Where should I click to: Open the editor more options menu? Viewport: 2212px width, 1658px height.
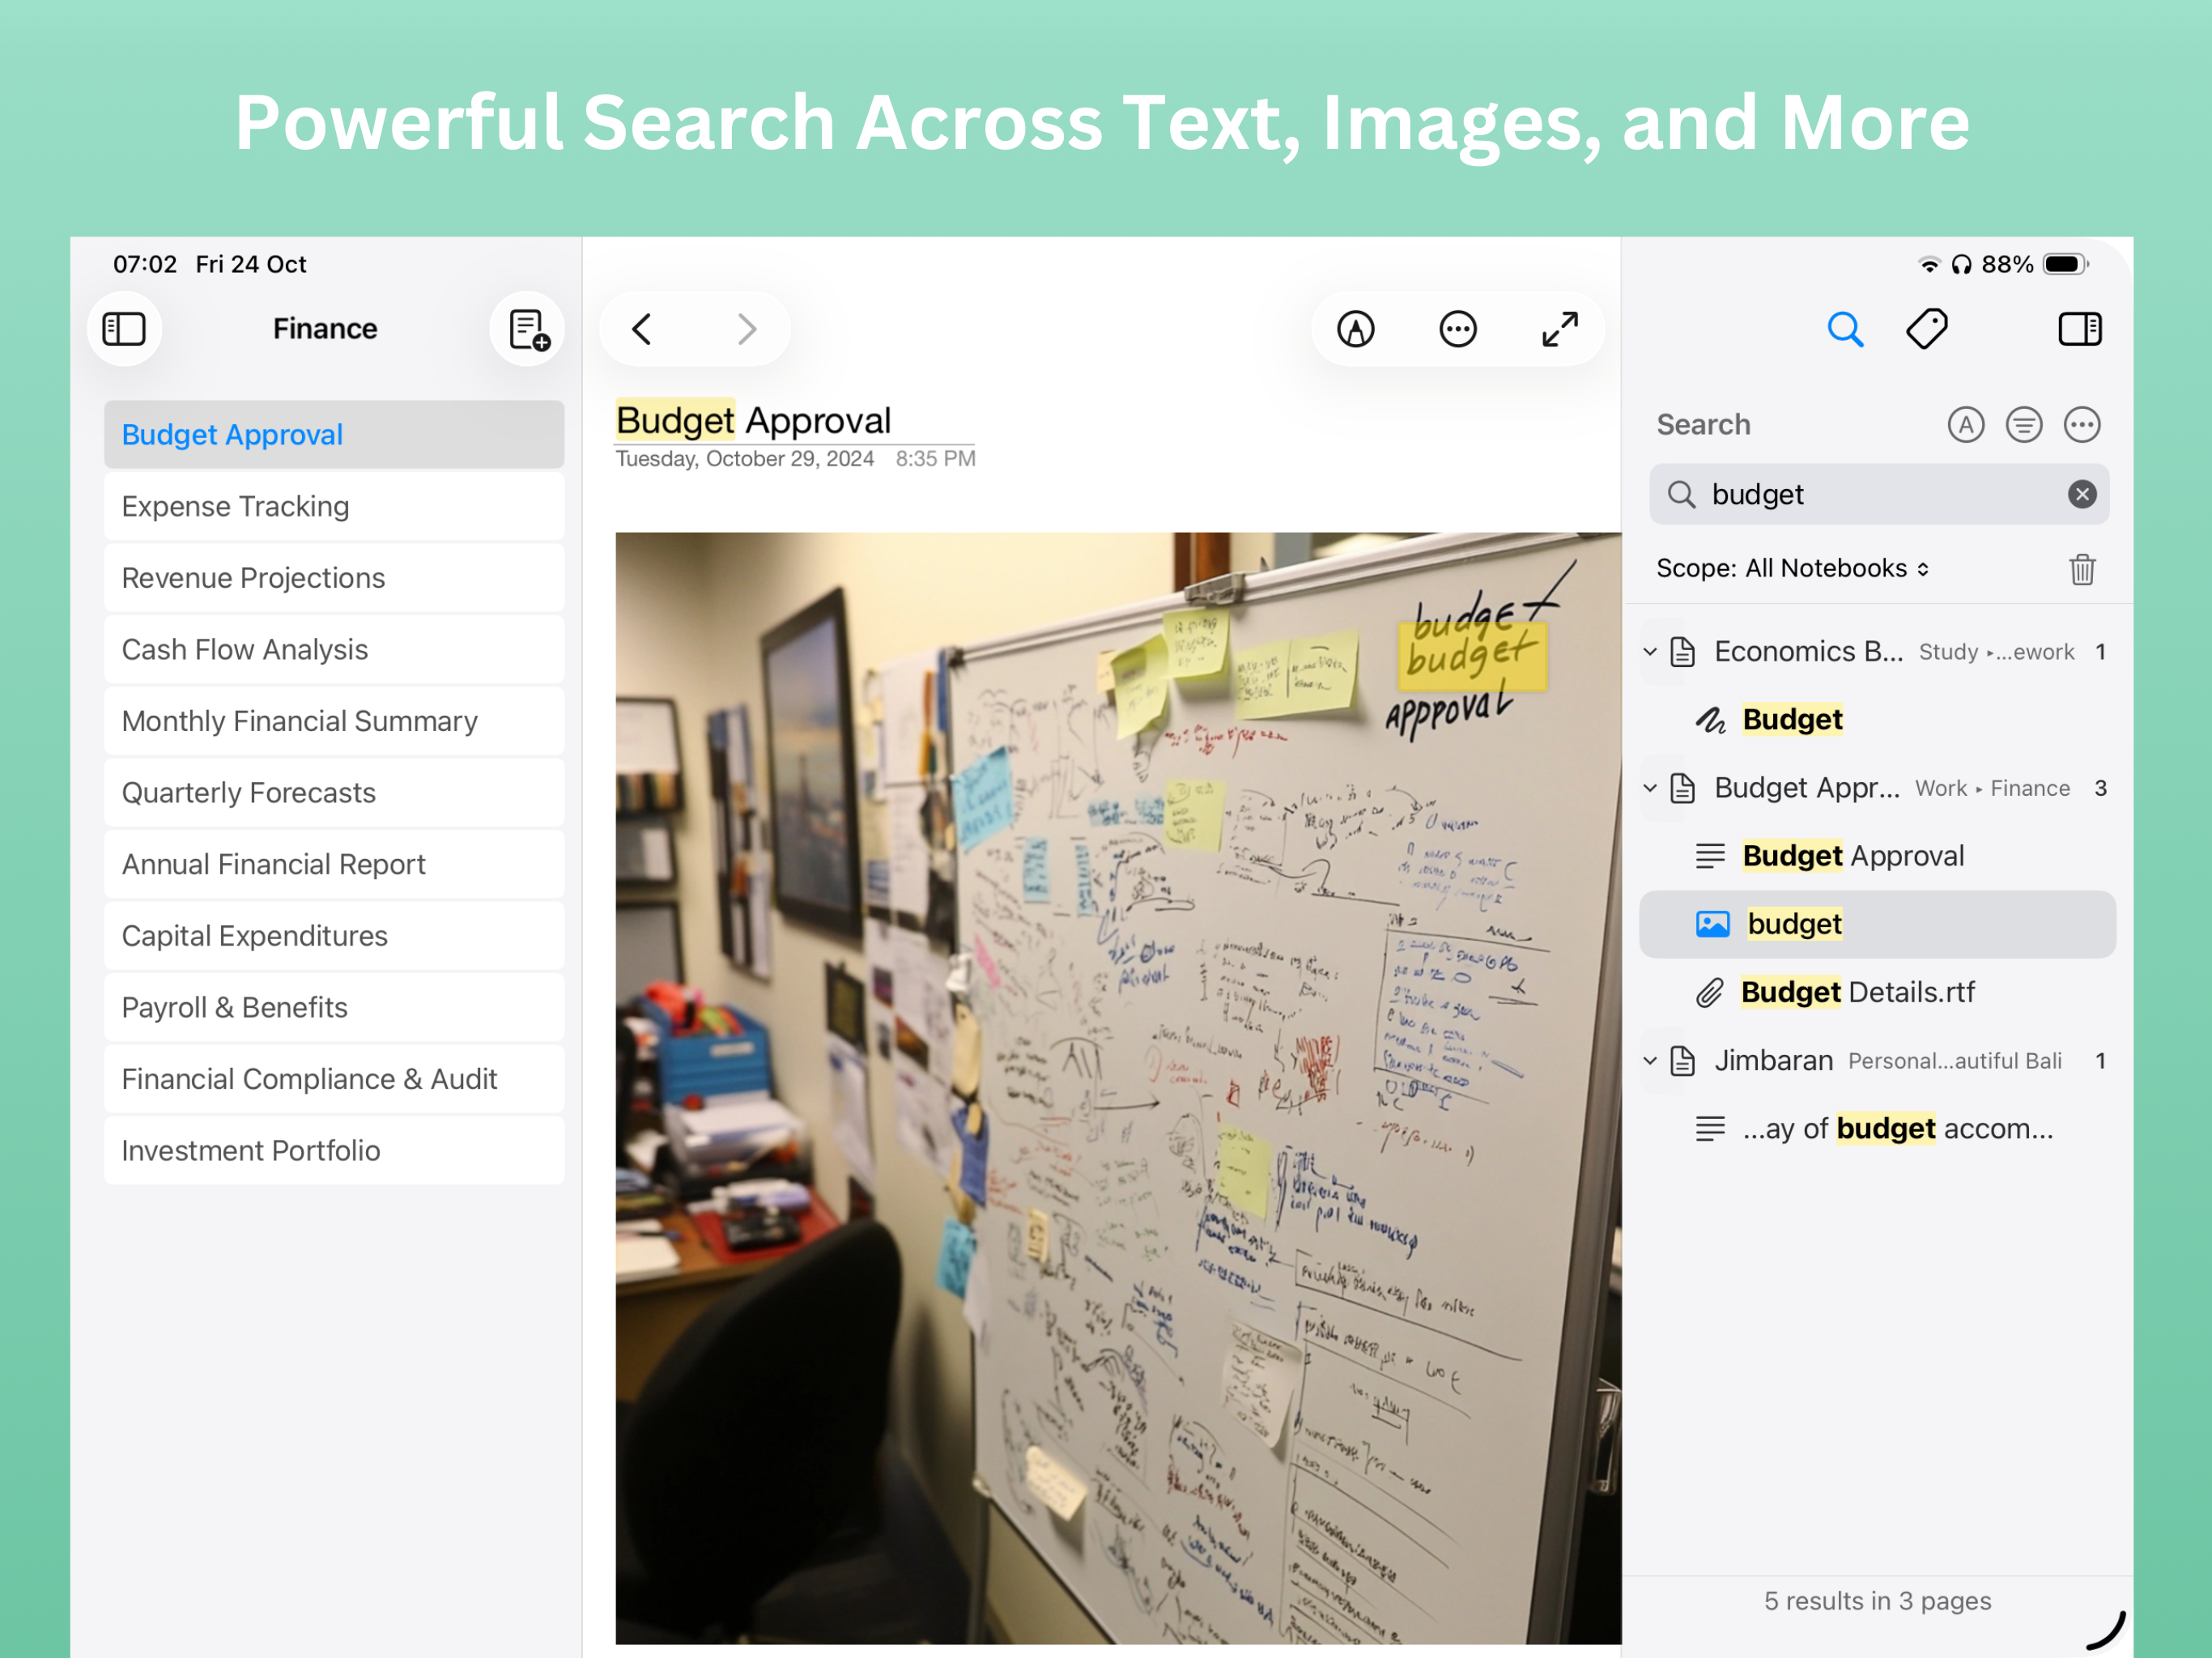pyautogui.click(x=1457, y=329)
